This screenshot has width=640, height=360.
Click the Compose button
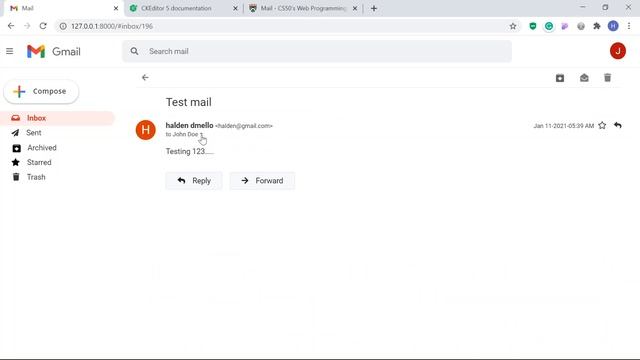41,91
